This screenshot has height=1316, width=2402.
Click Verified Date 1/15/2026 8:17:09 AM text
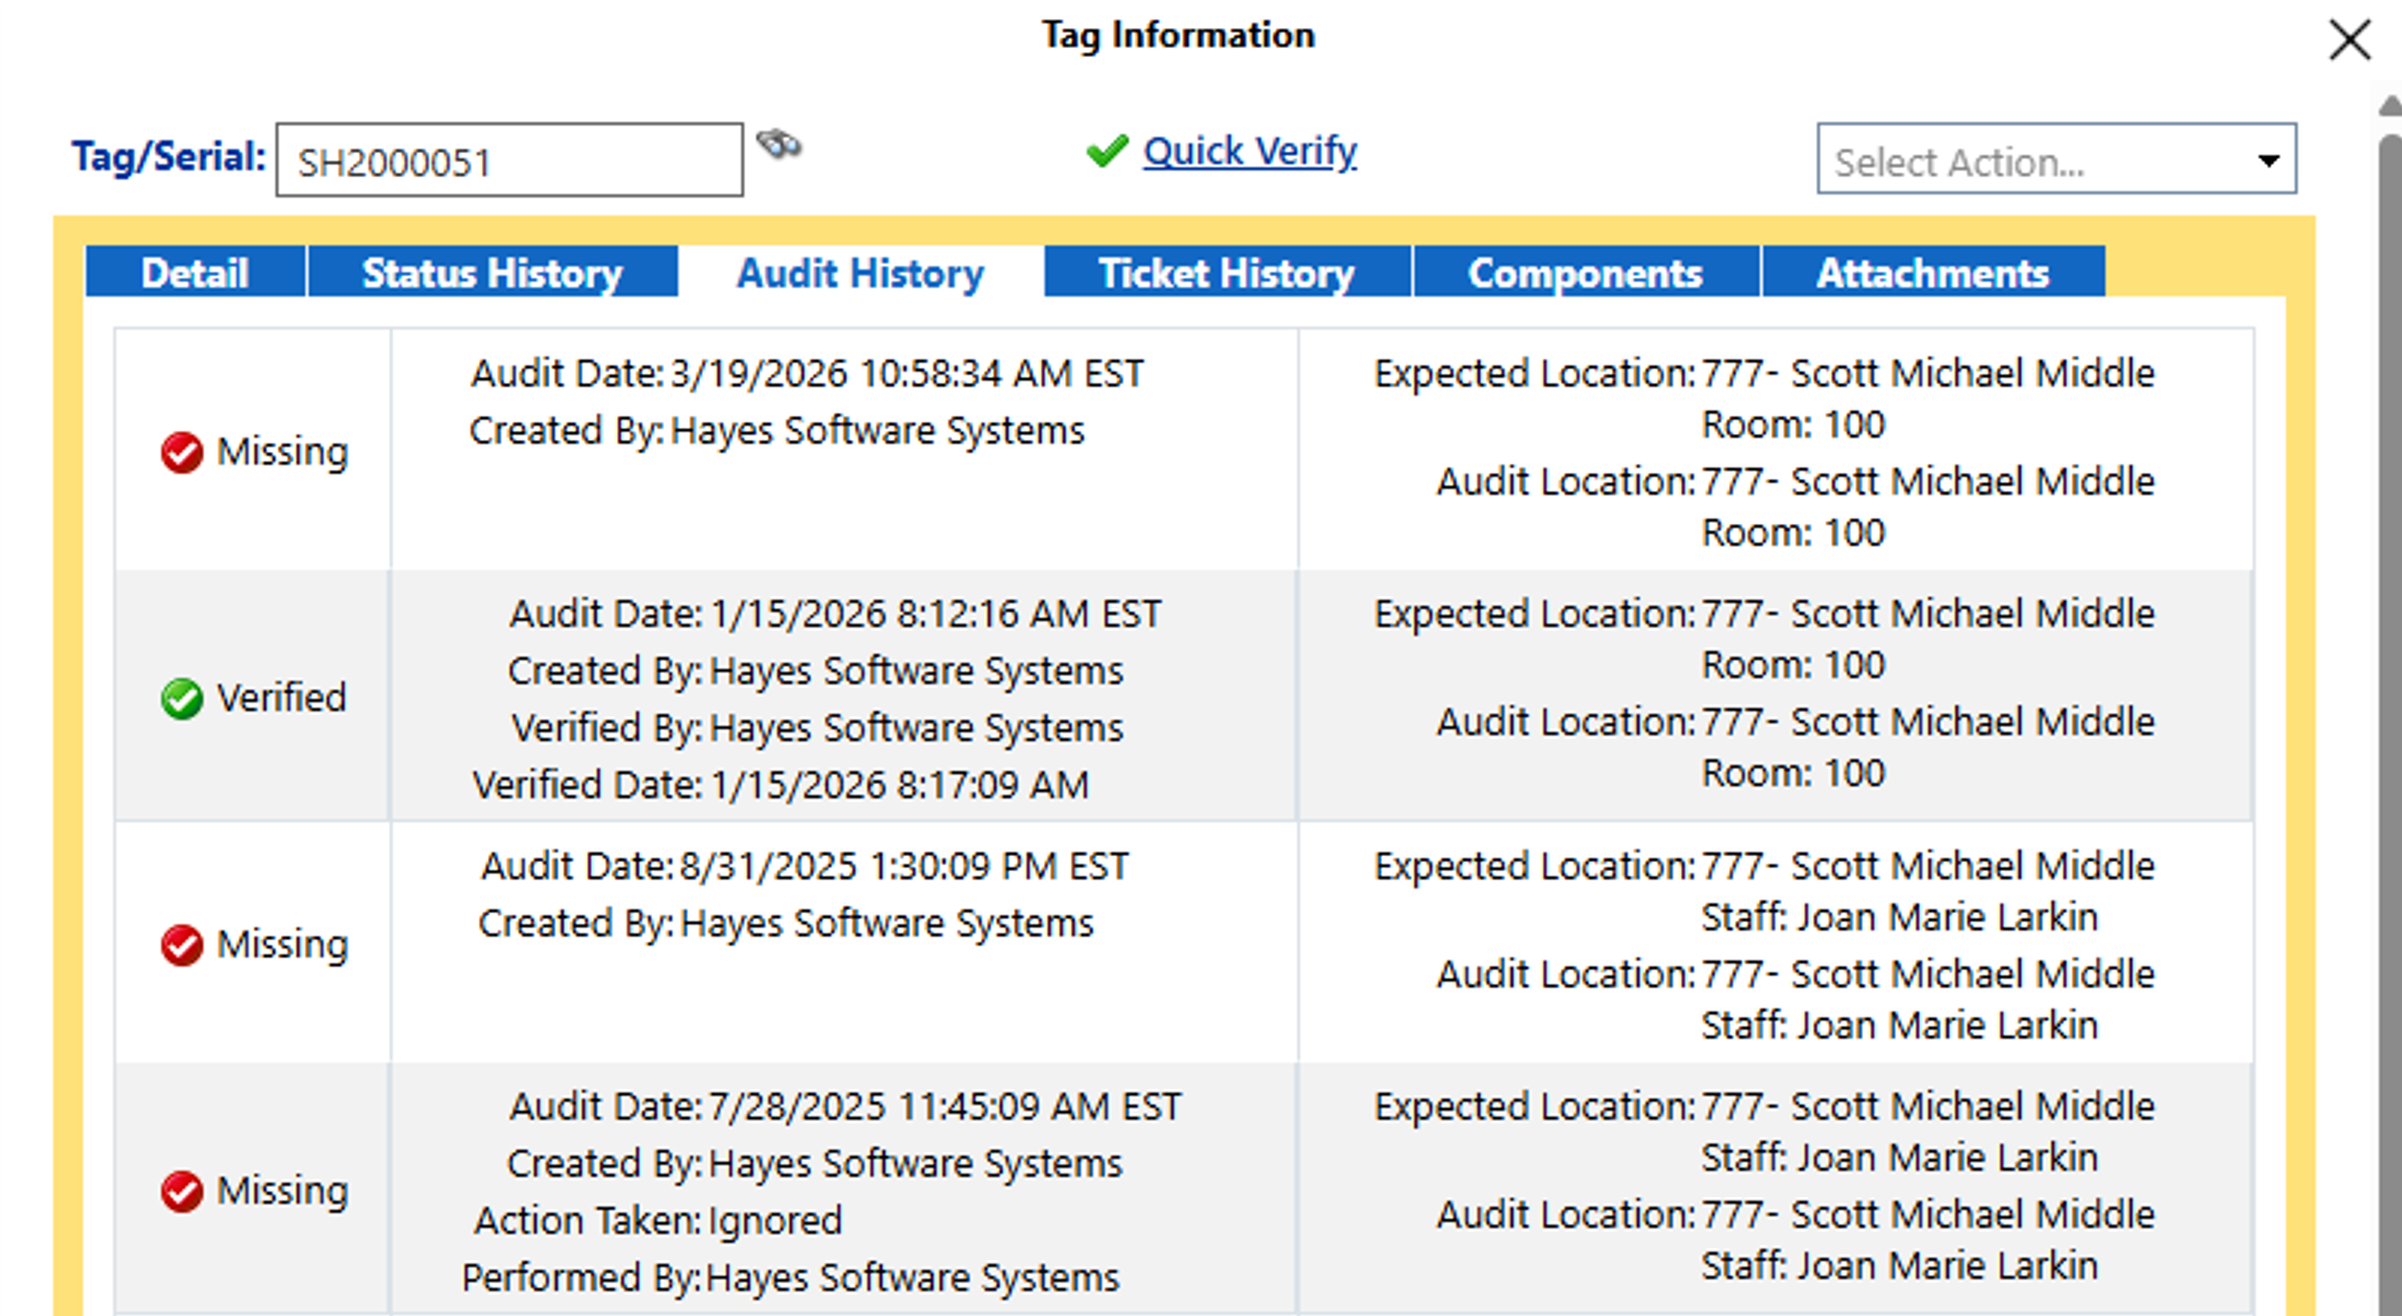781,785
